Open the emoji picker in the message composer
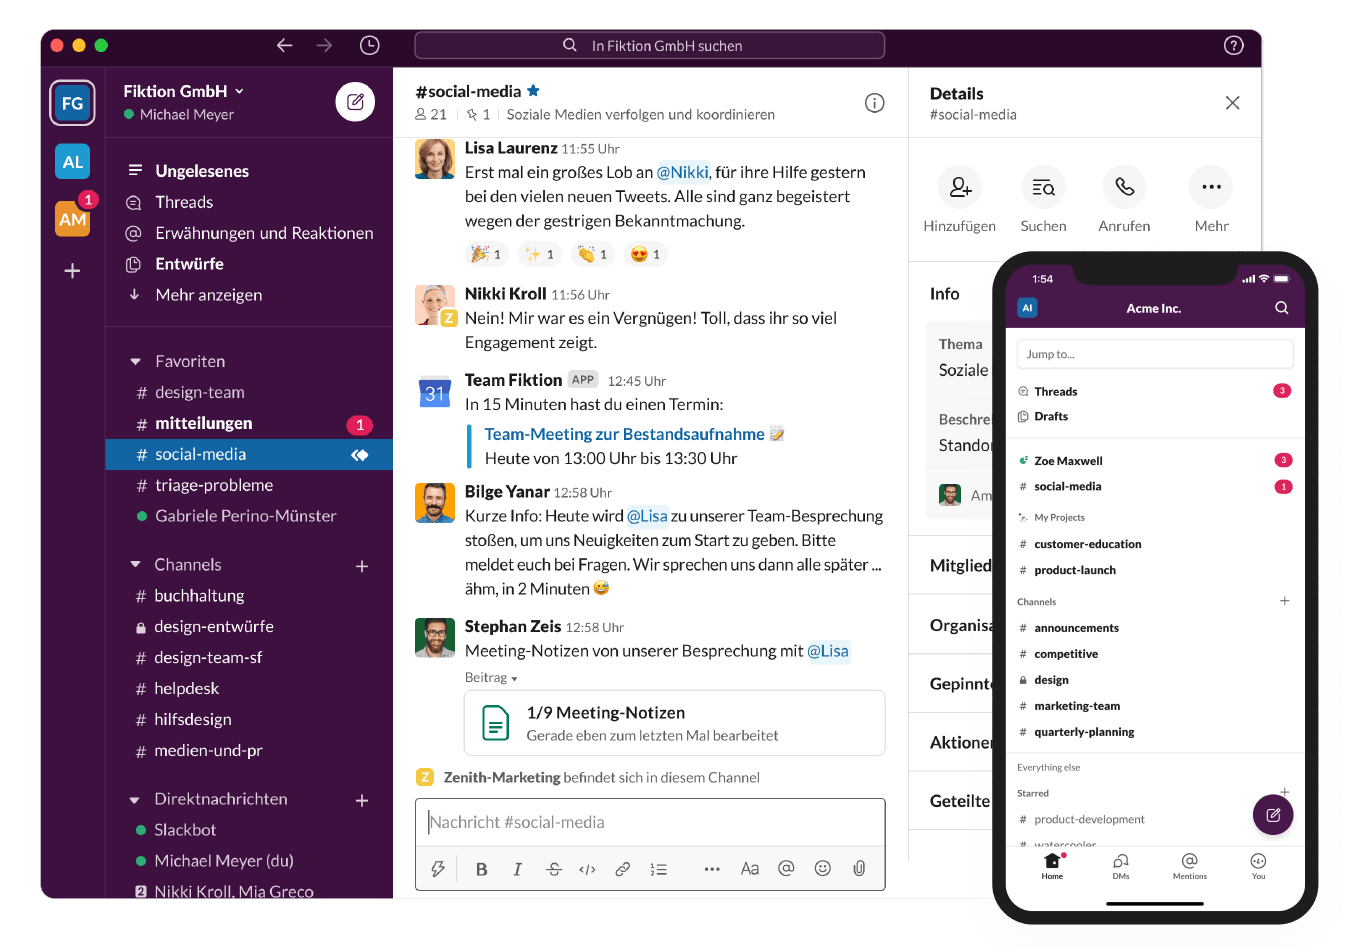The image size is (1355, 952). [822, 868]
